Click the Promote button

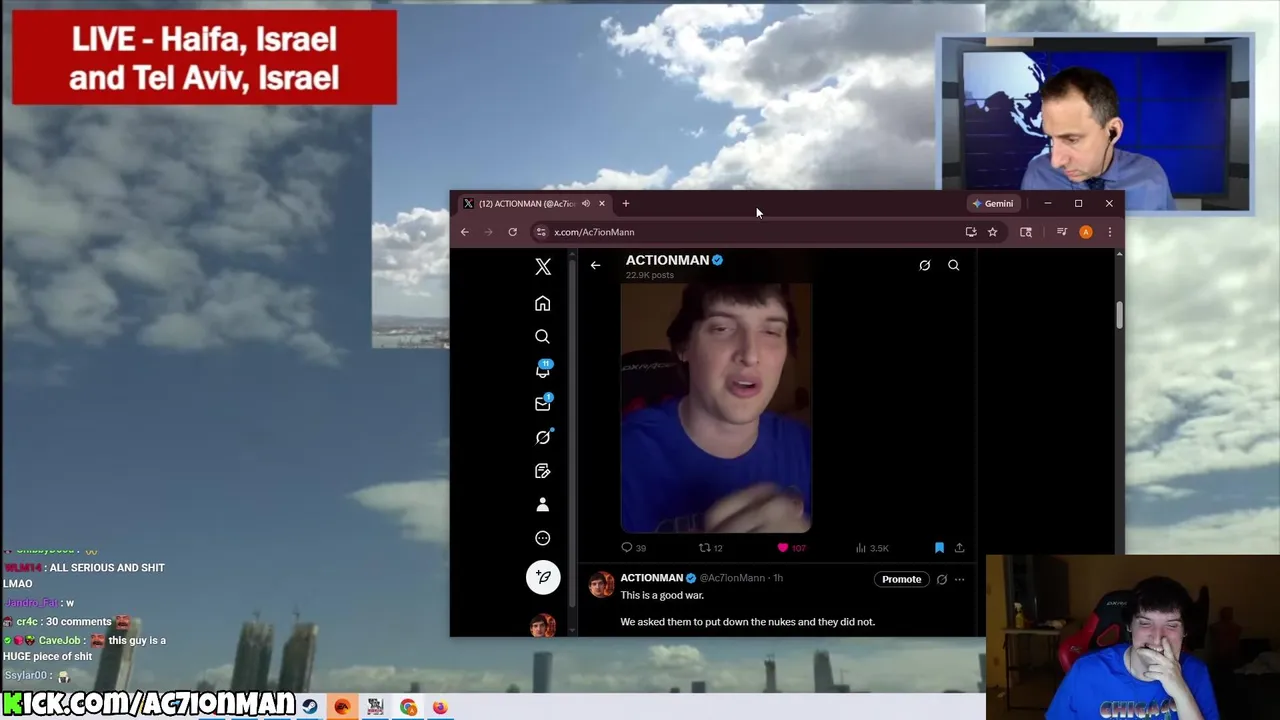[x=901, y=579]
